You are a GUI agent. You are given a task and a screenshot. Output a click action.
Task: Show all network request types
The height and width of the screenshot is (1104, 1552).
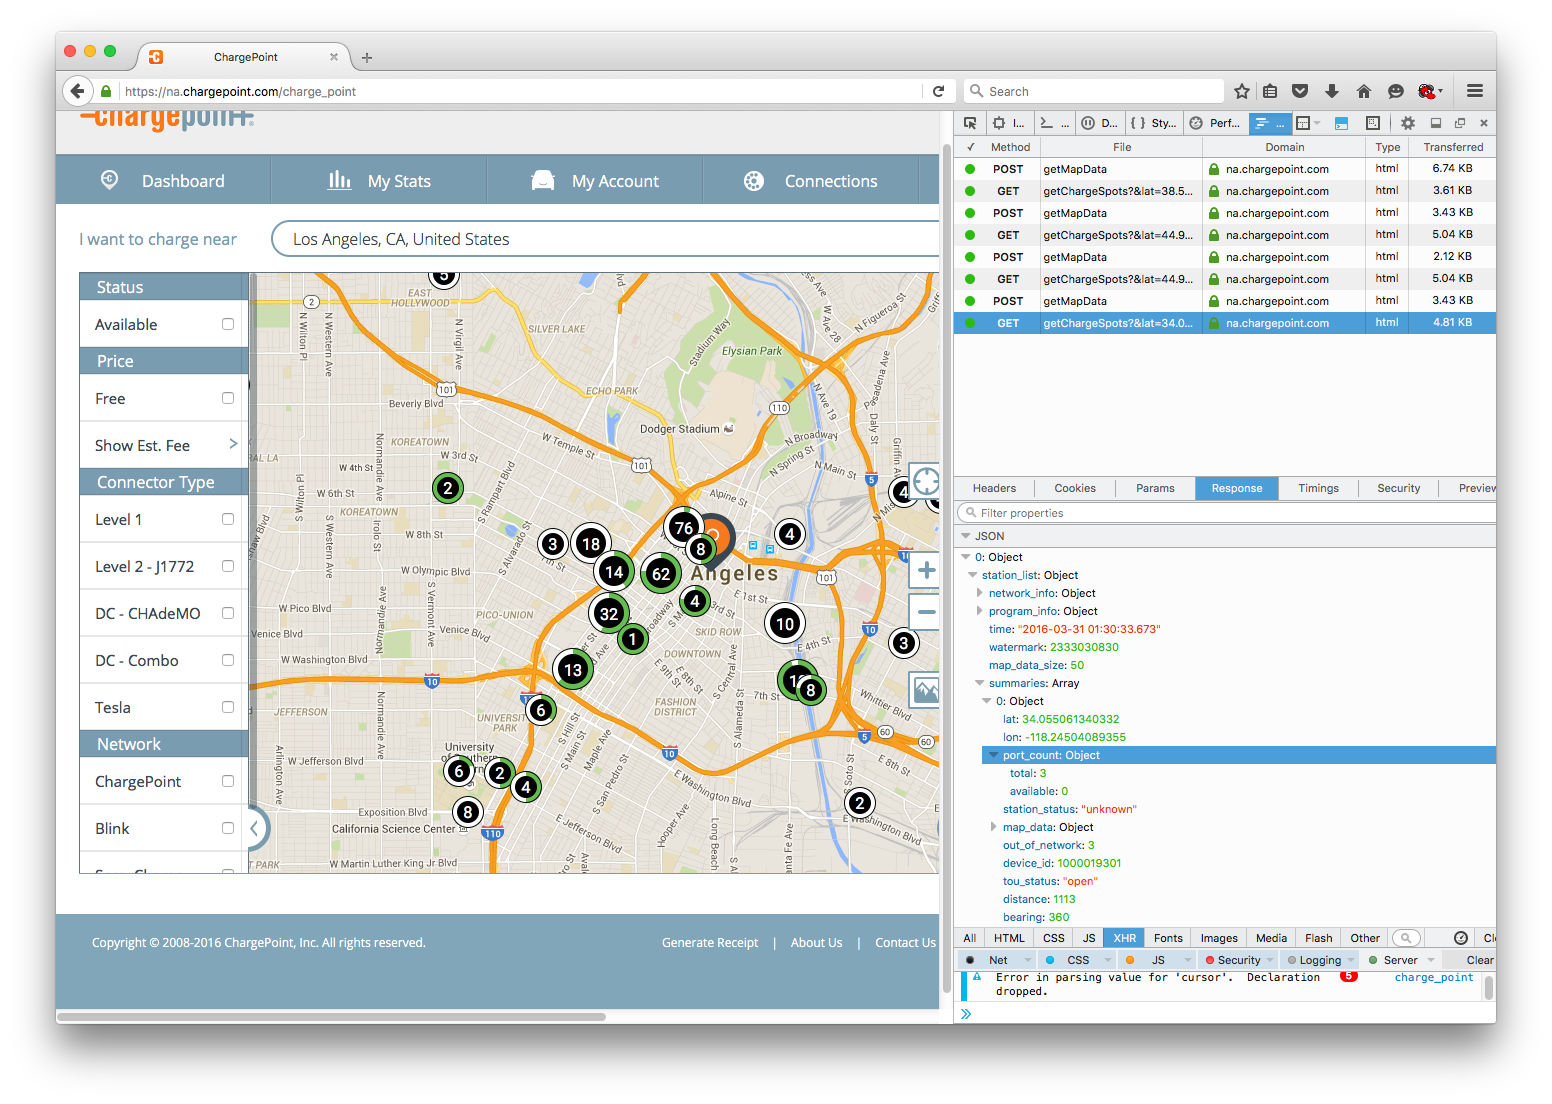(969, 938)
